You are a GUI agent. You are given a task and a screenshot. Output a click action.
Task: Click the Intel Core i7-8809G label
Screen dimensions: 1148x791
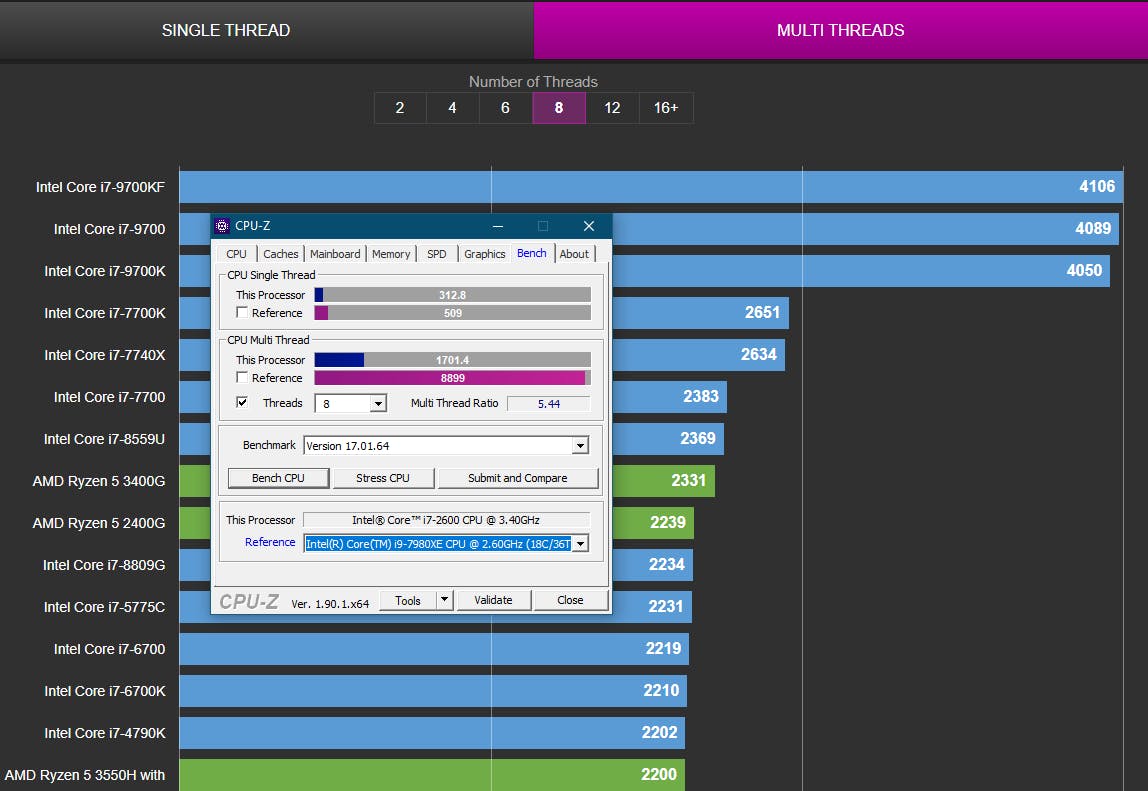tap(104, 565)
